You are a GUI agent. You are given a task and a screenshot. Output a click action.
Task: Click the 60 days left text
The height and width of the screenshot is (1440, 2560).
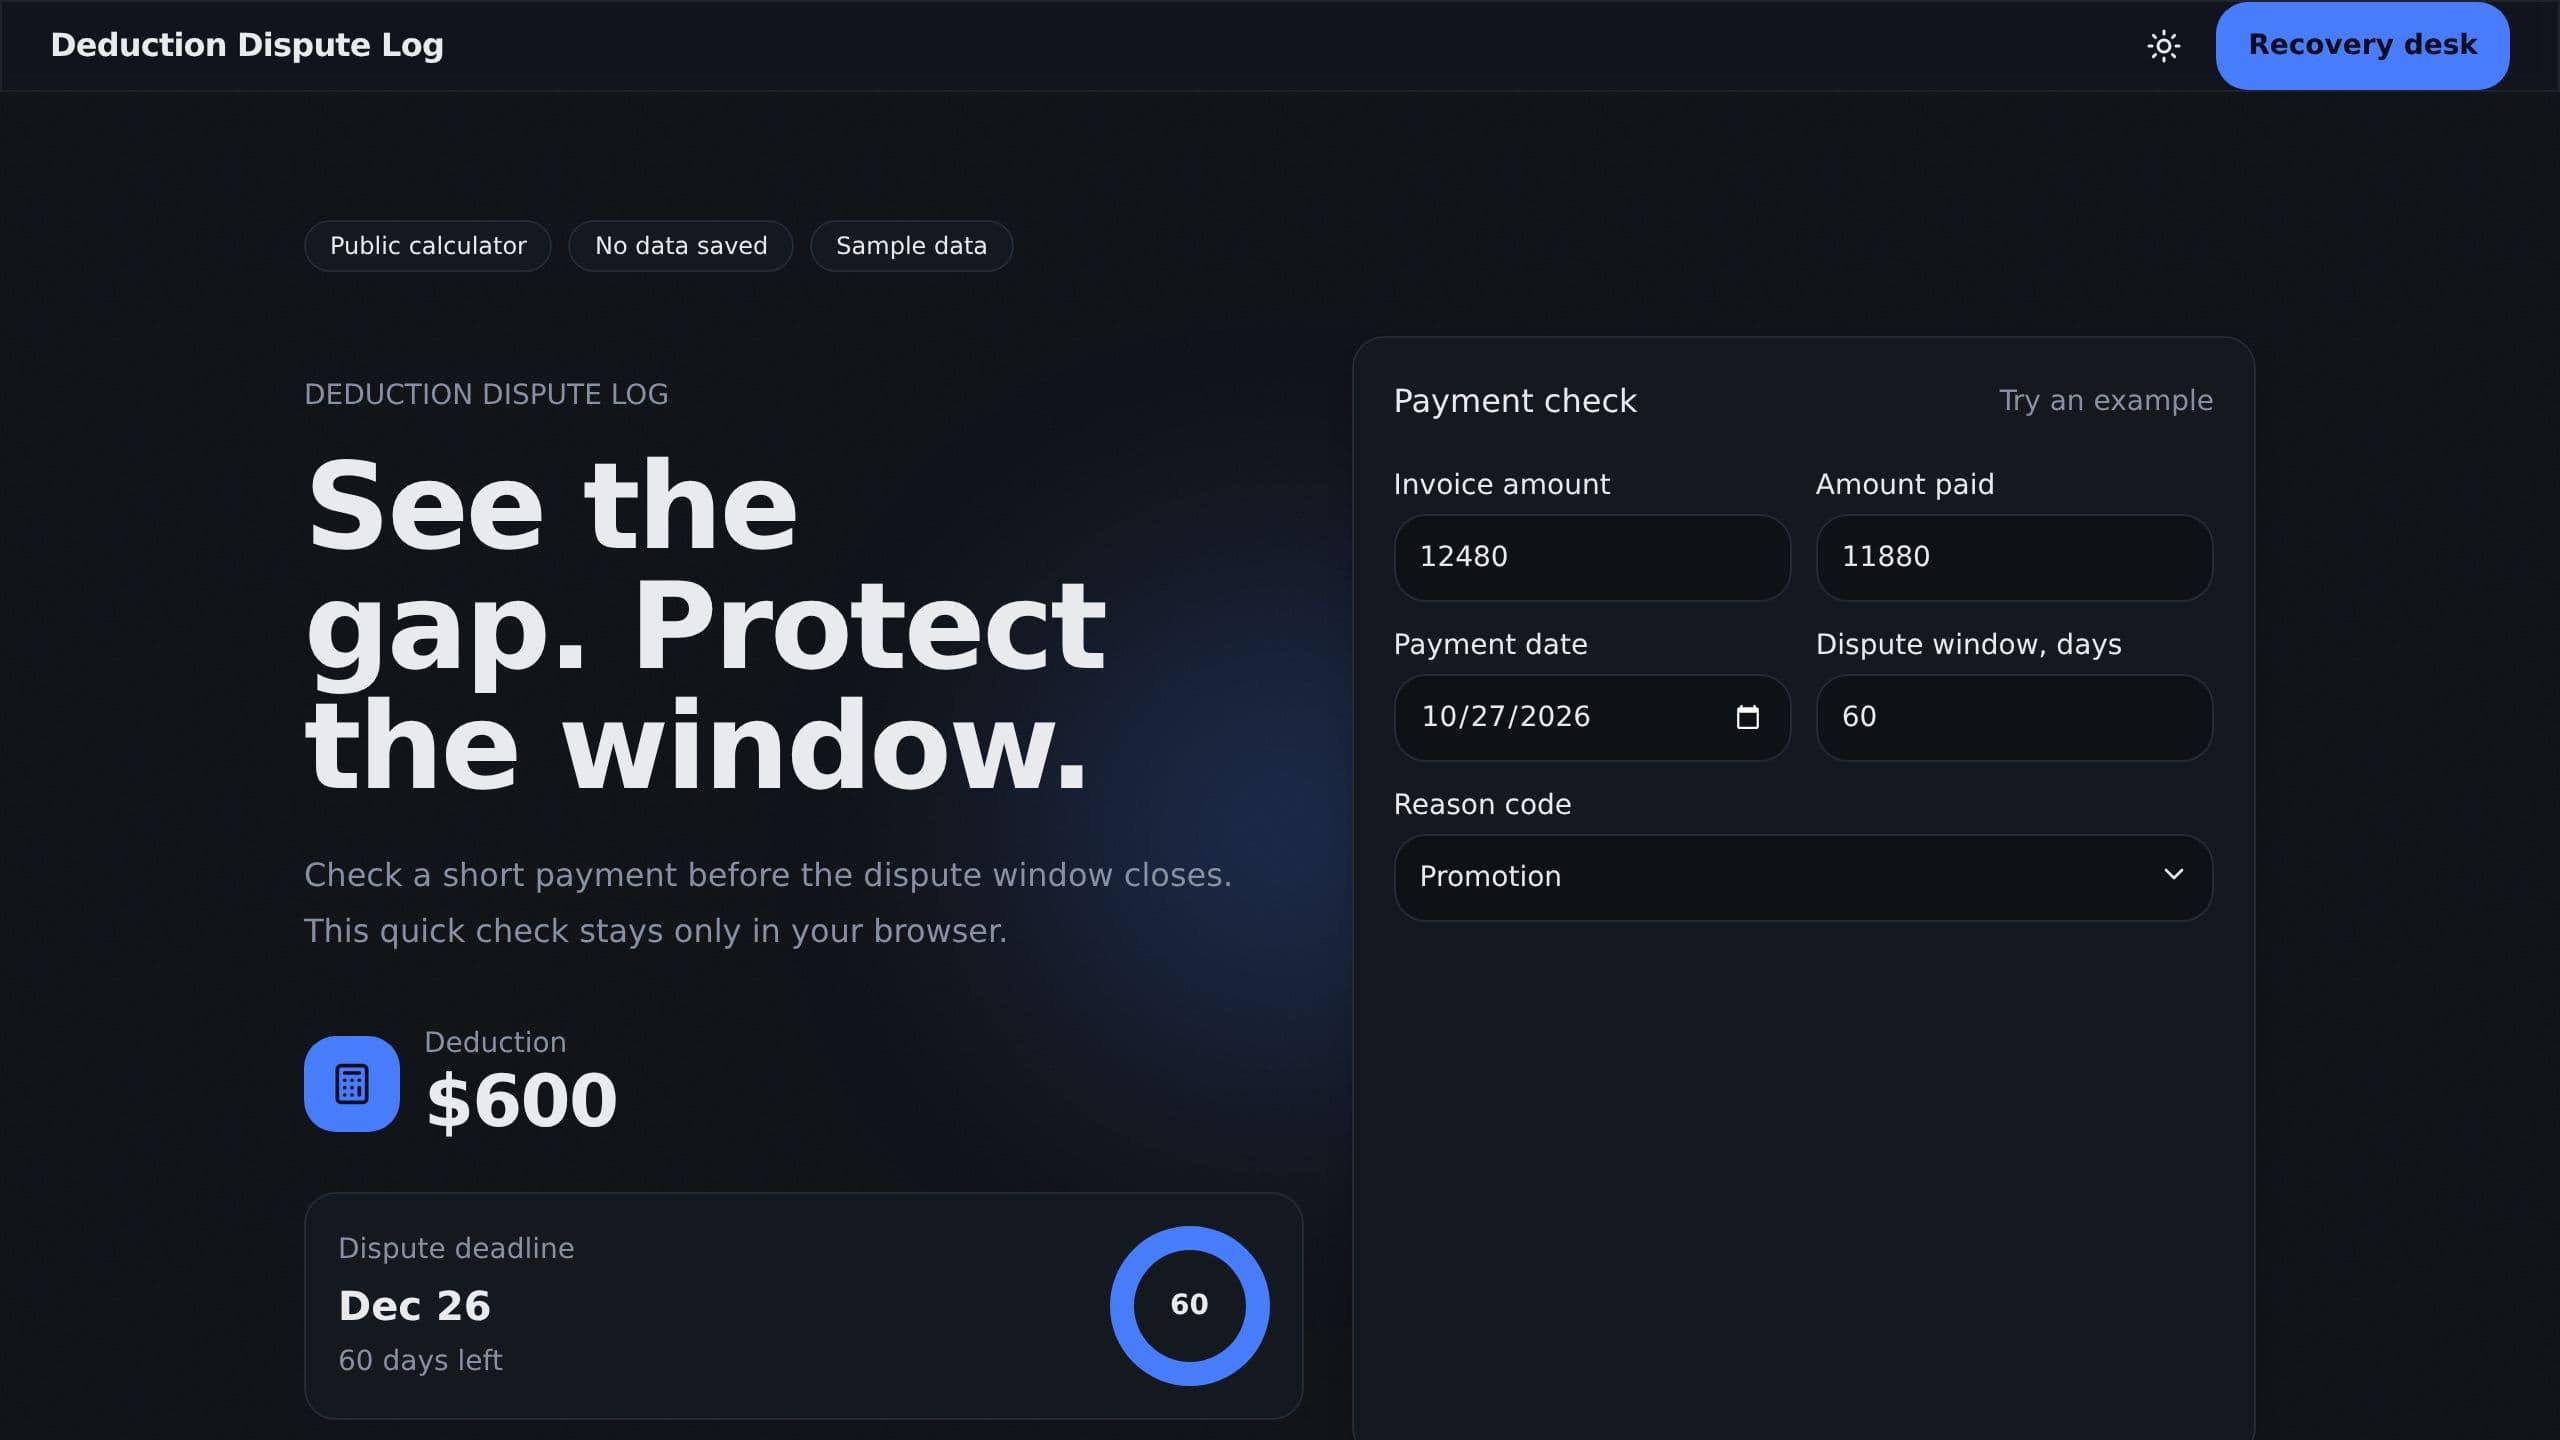(x=420, y=1360)
